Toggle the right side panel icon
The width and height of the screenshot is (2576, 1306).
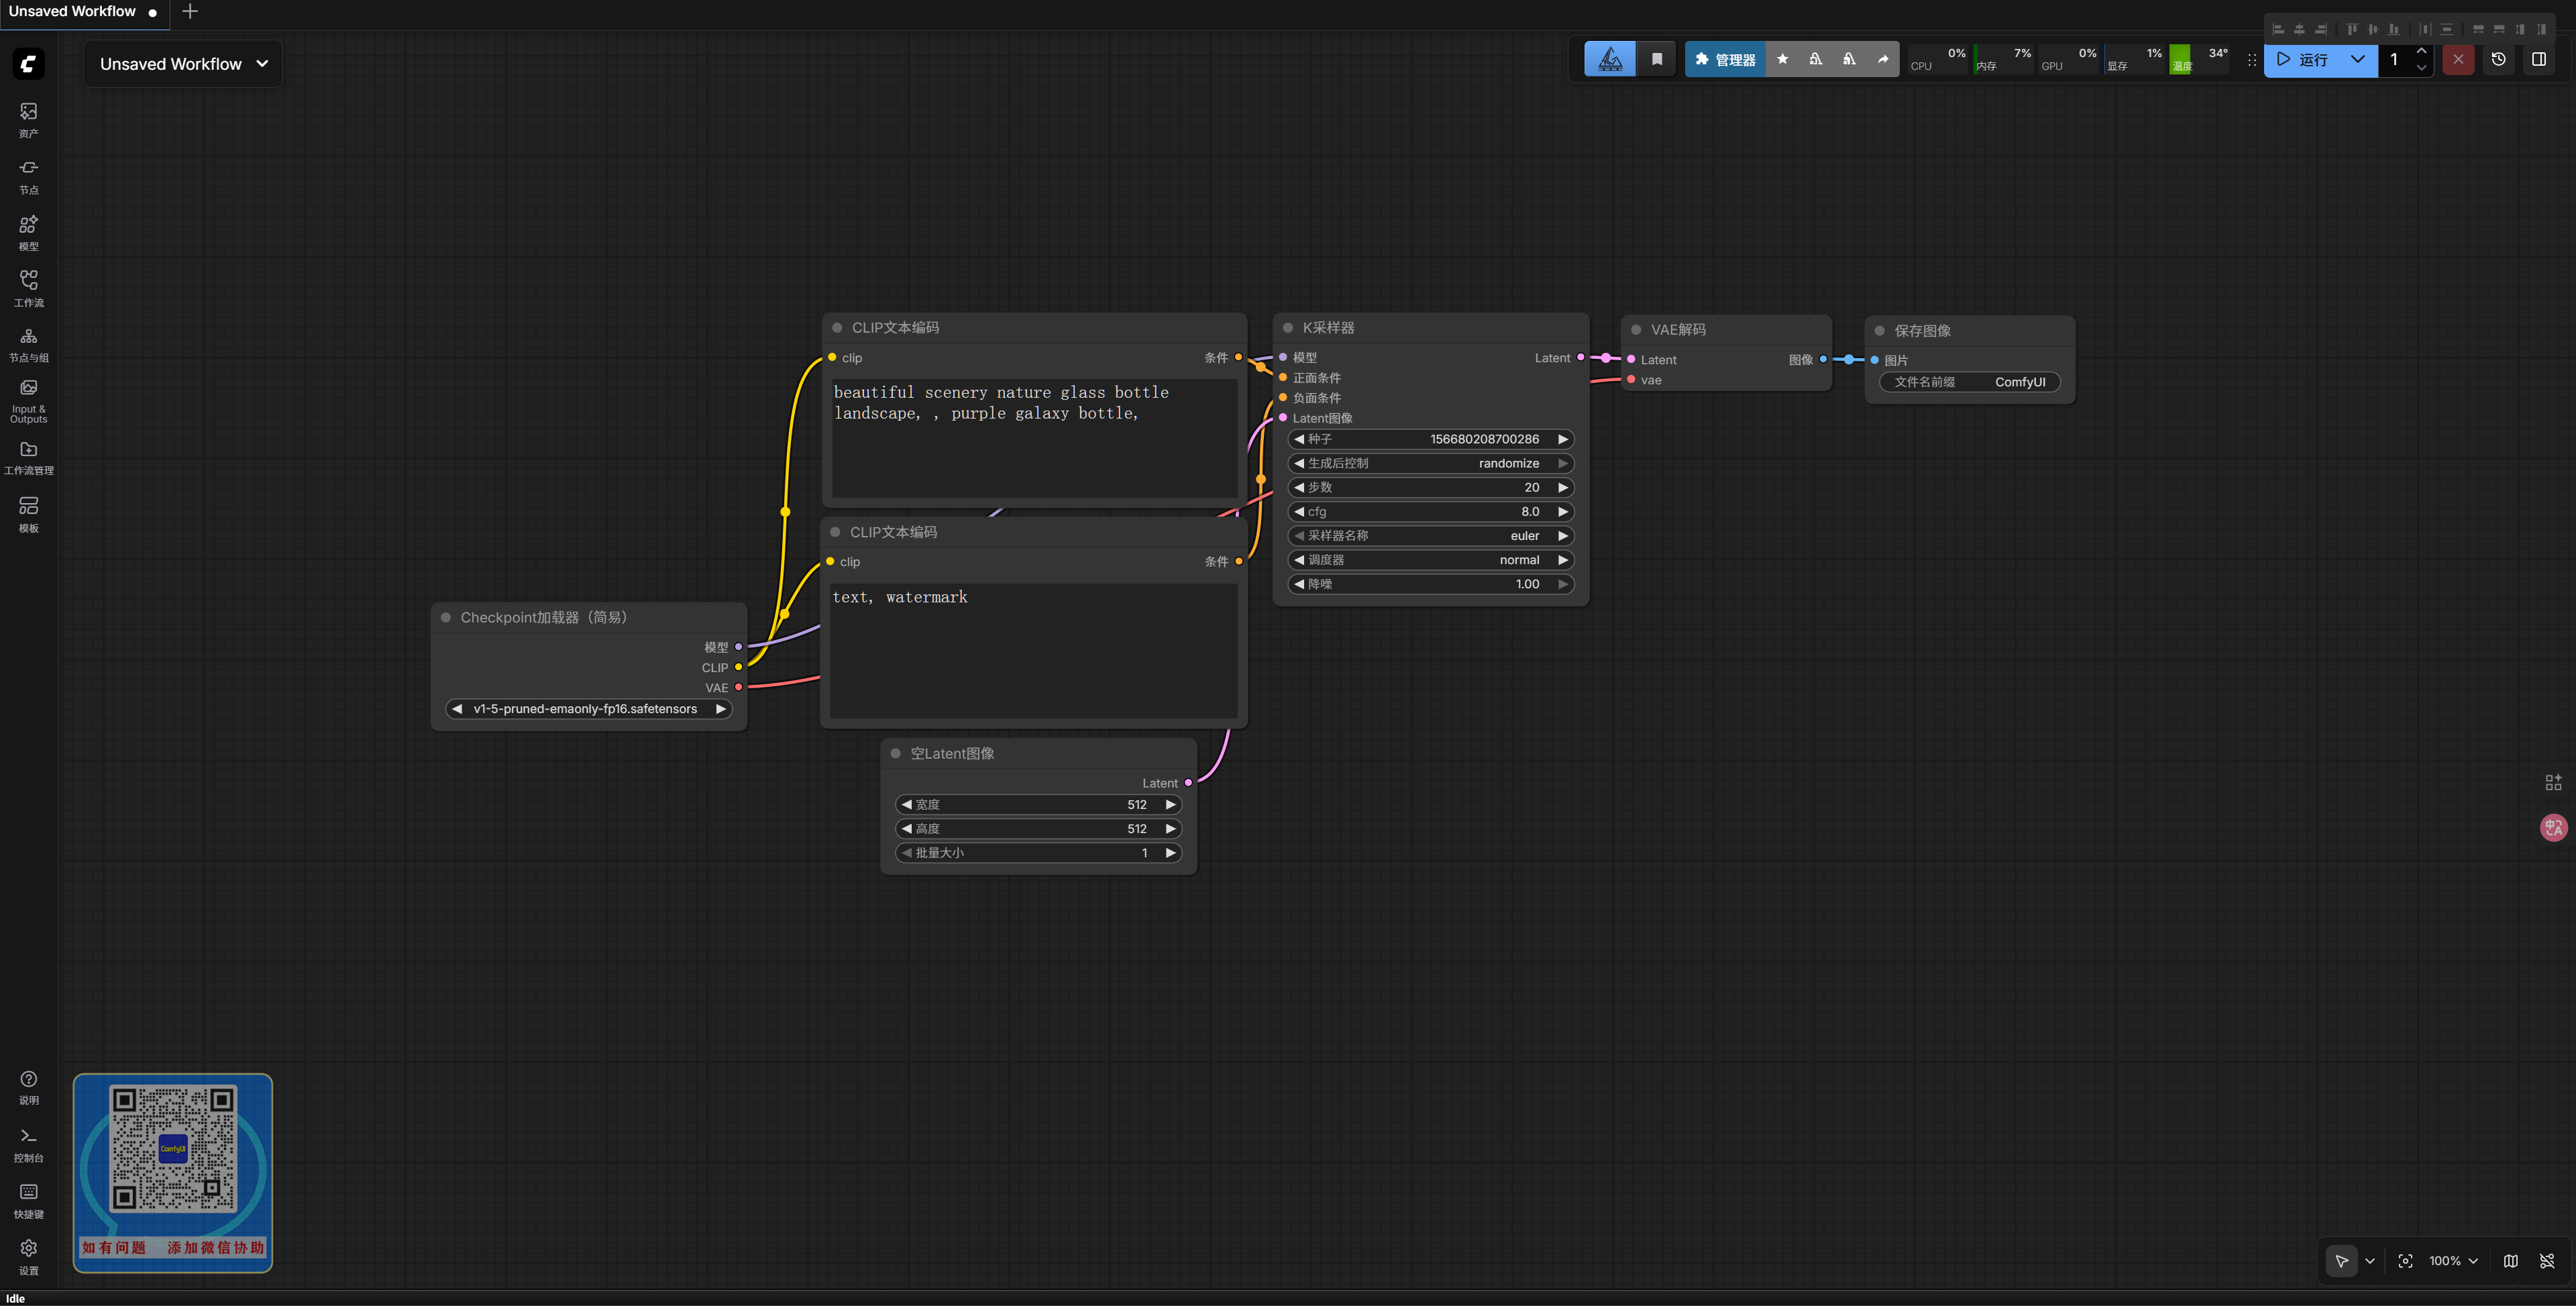2538,59
